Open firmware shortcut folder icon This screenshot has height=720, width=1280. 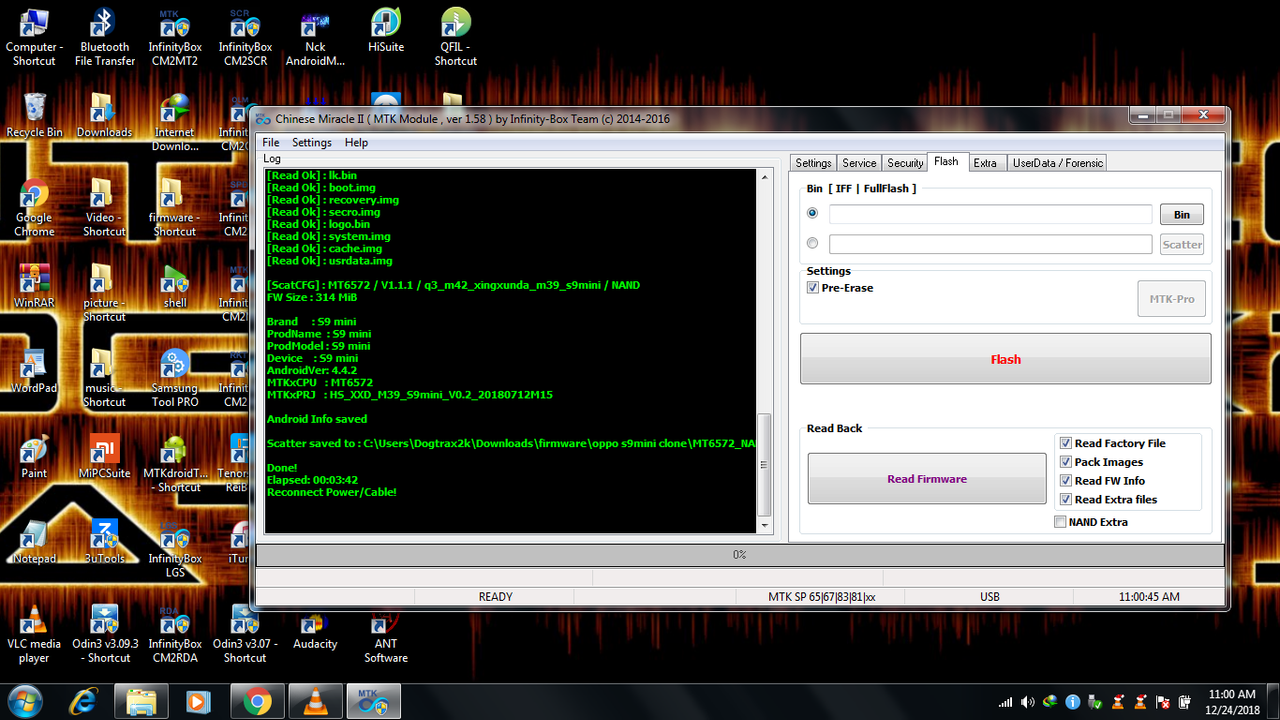pyautogui.click(x=175, y=208)
